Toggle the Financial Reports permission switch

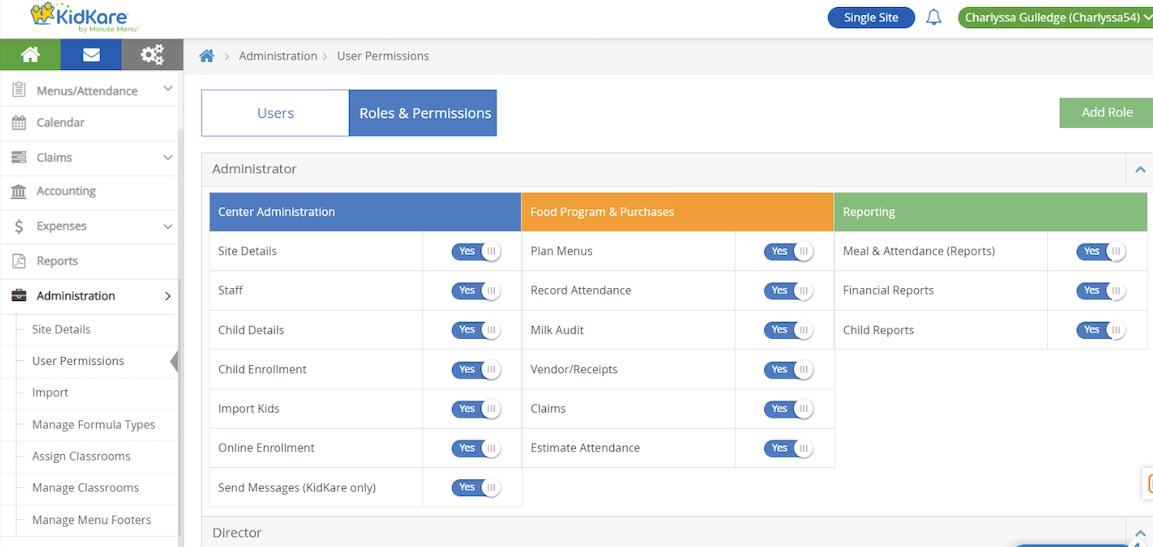click(x=1100, y=291)
